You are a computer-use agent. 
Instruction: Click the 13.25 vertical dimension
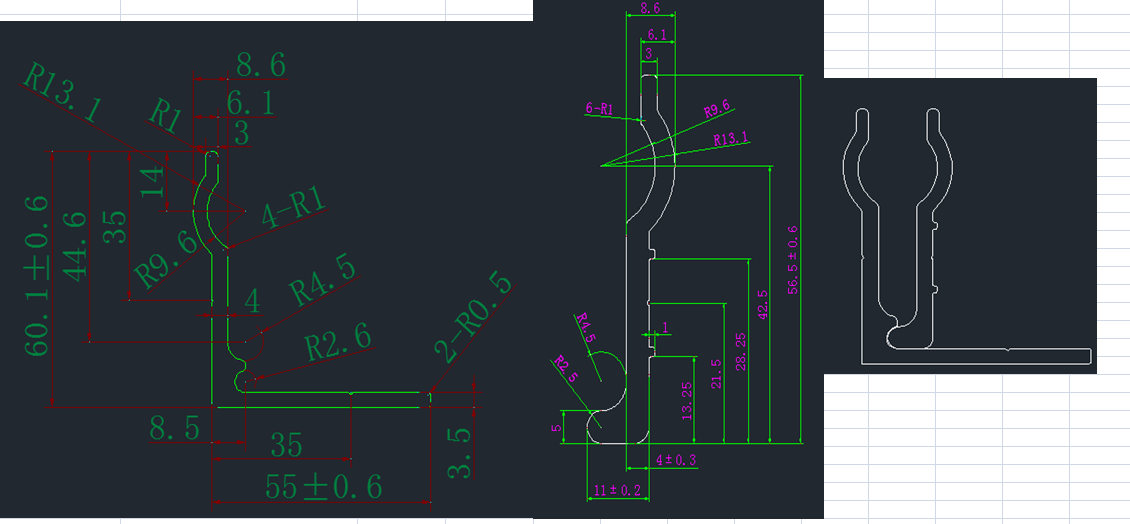click(686, 401)
